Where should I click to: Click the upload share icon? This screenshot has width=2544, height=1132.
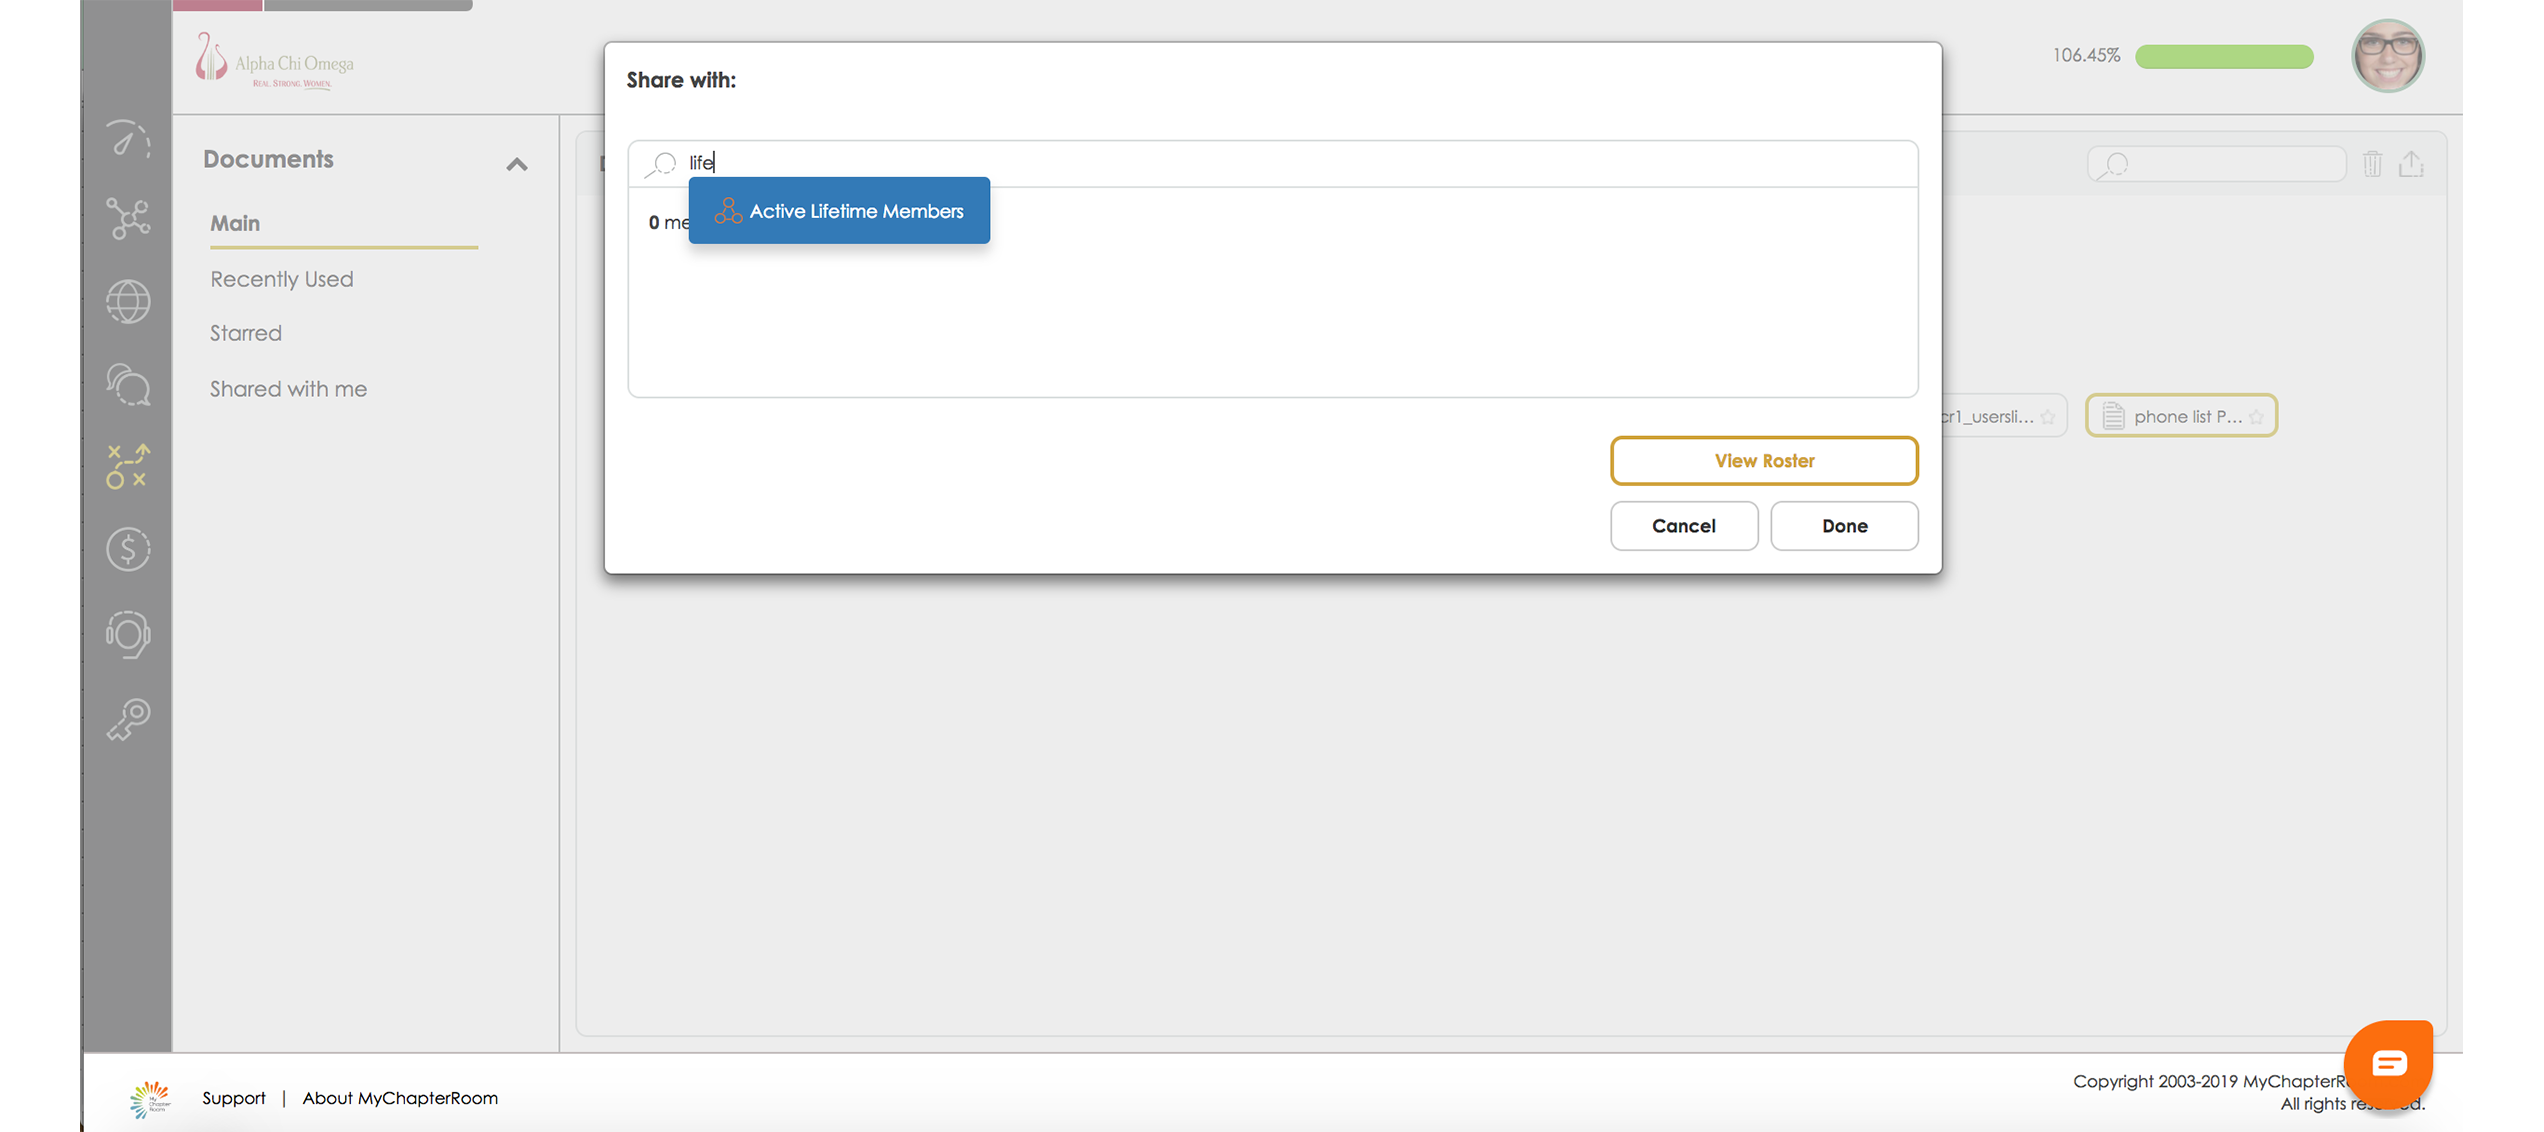2411,164
